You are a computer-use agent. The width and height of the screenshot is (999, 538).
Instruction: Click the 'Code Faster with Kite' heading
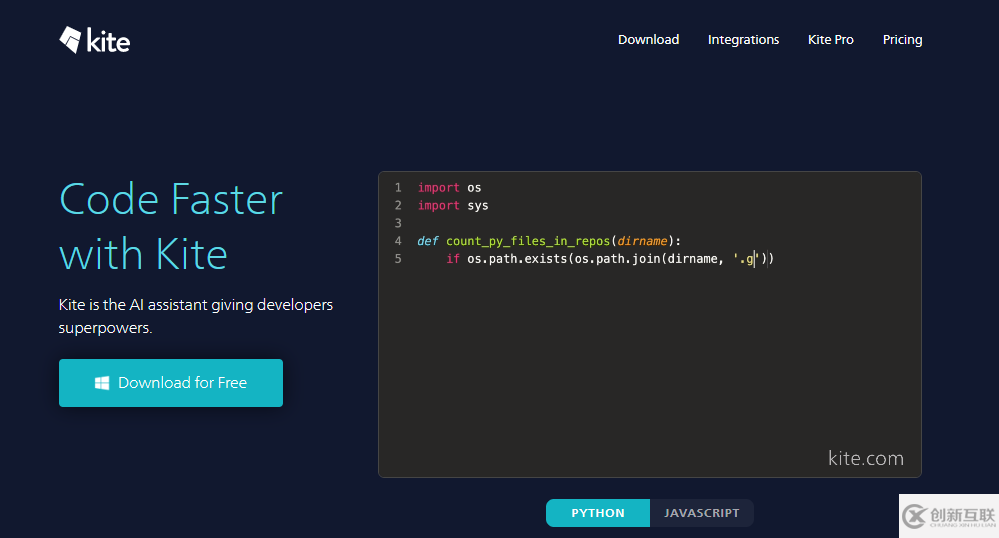[x=171, y=226]
